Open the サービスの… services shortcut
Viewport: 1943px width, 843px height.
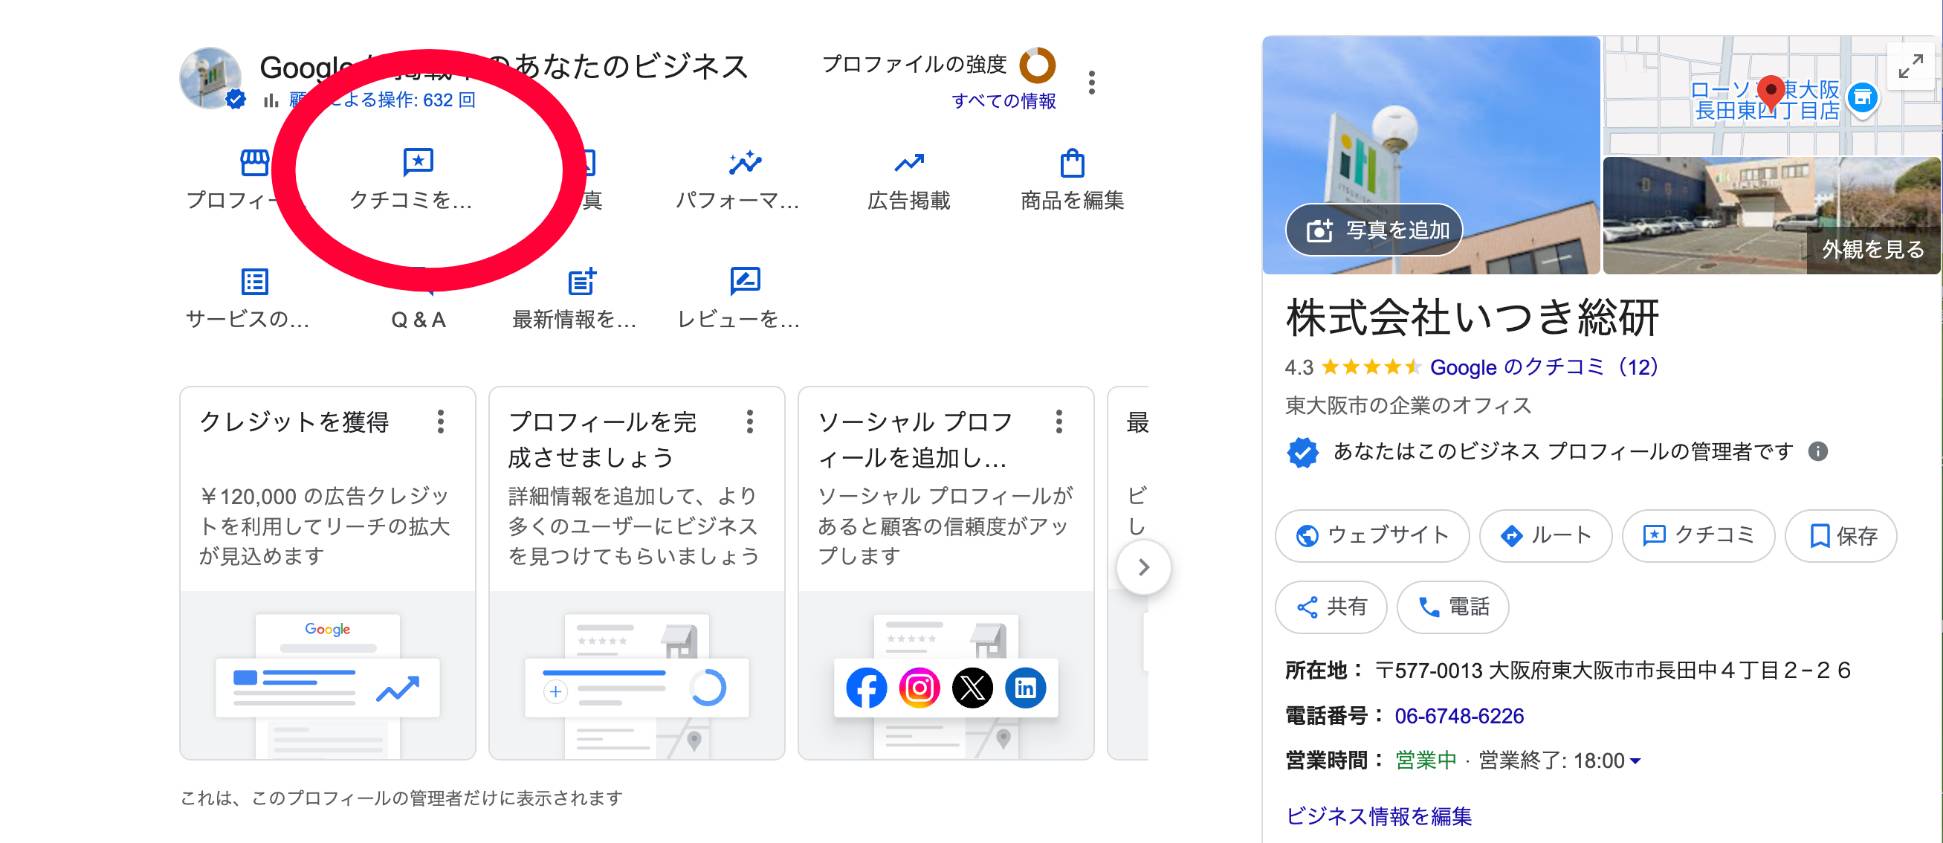(x=248, y=299)
